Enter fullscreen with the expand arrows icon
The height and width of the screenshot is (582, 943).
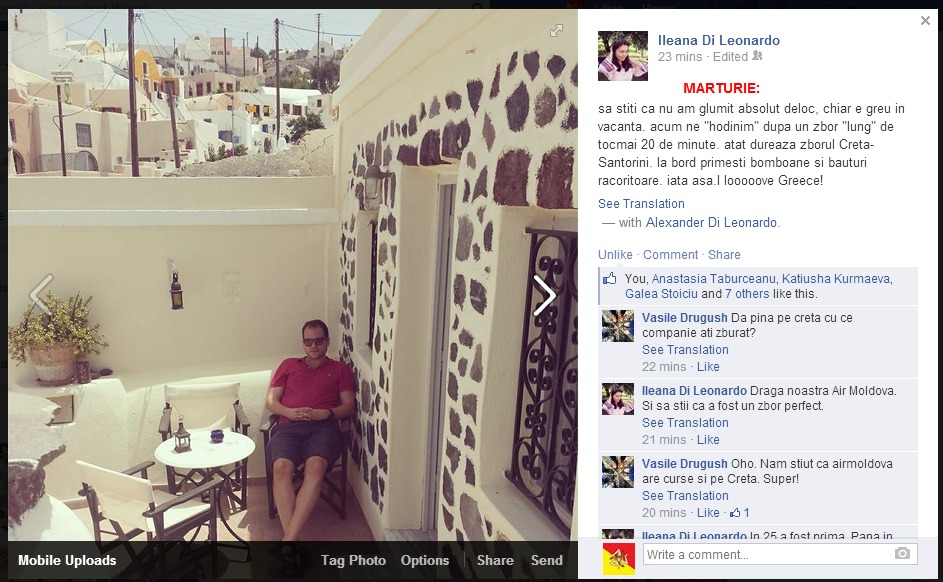[x=556, y=31]
